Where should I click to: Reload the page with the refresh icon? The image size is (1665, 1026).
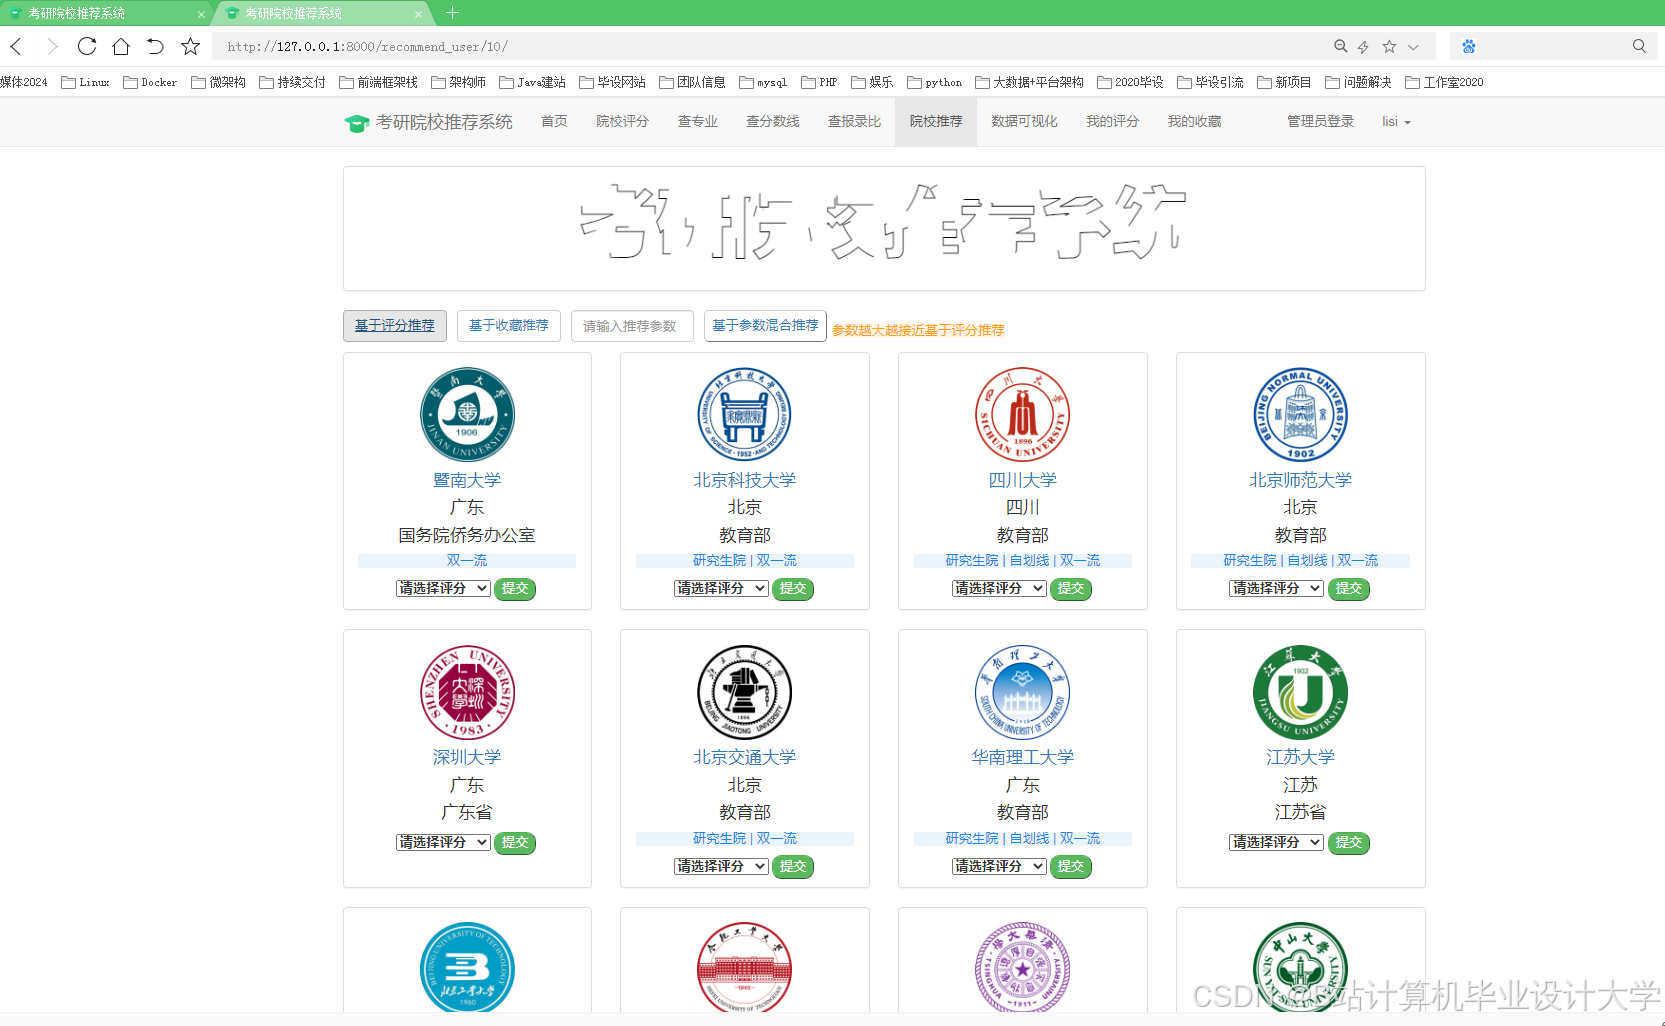tap(87, 46)
